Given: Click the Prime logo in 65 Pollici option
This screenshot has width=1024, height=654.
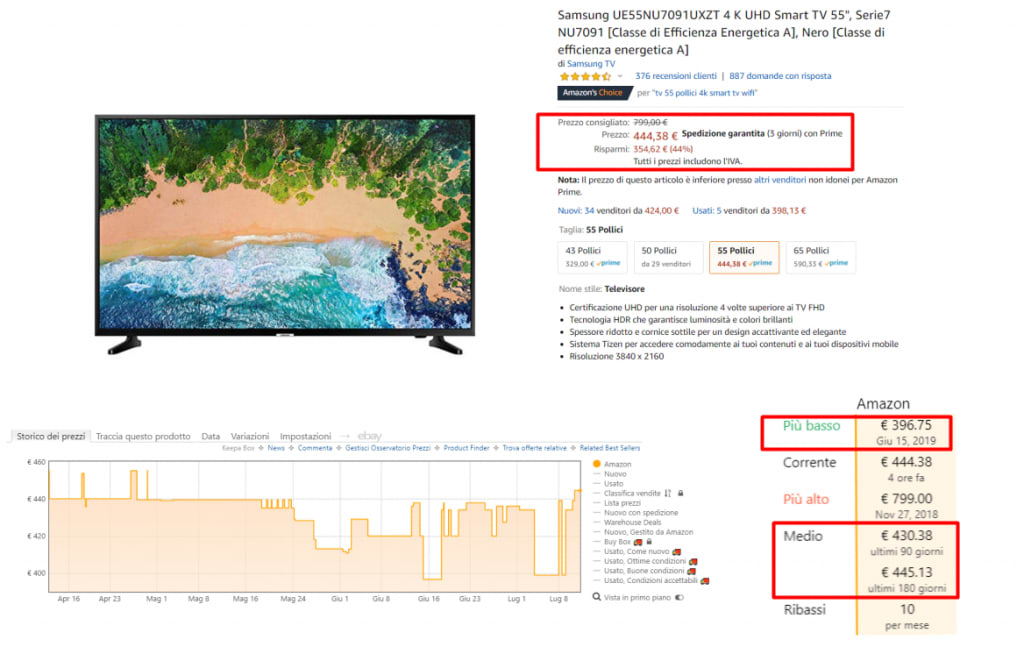Looking at the screenshot, I should 836,263.
